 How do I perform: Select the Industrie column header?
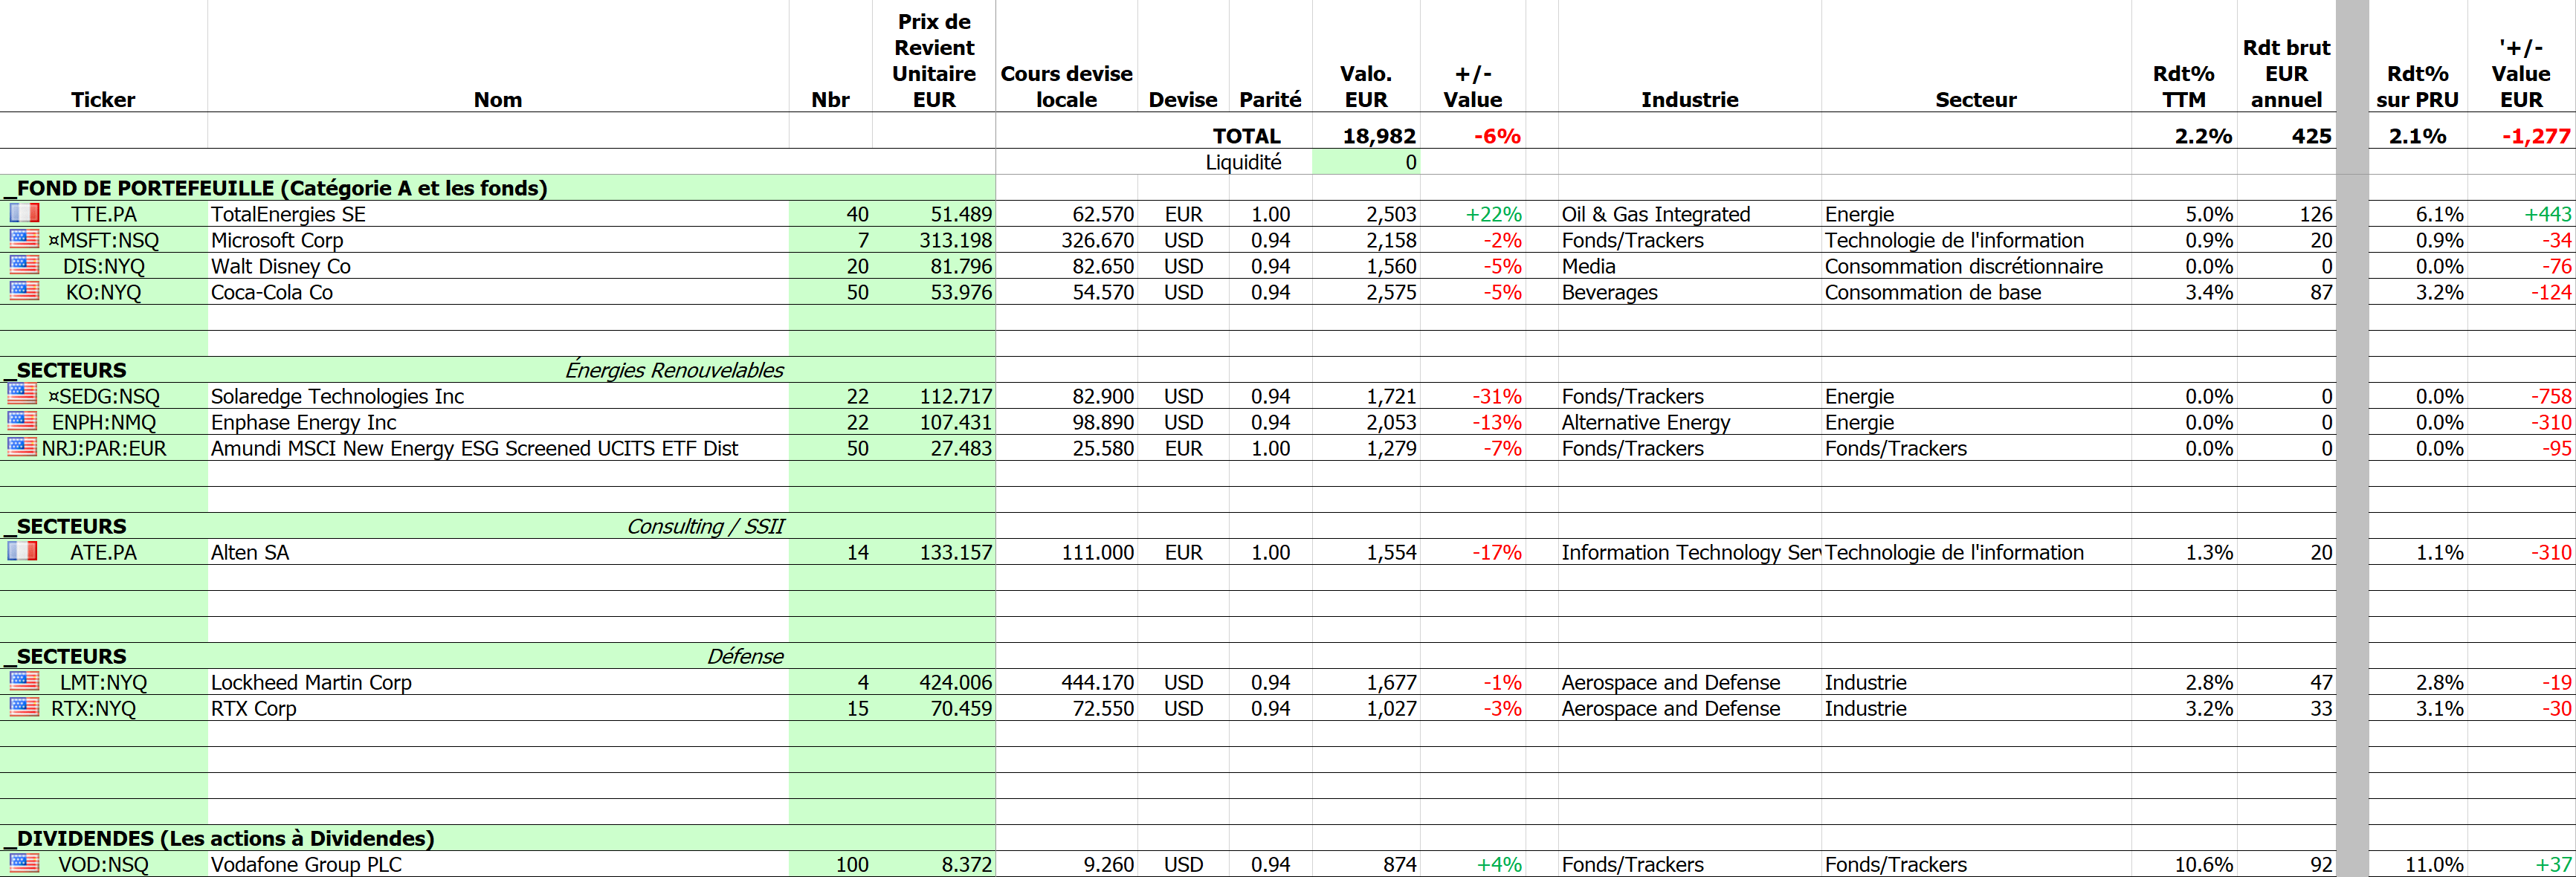click(1689, 99)
